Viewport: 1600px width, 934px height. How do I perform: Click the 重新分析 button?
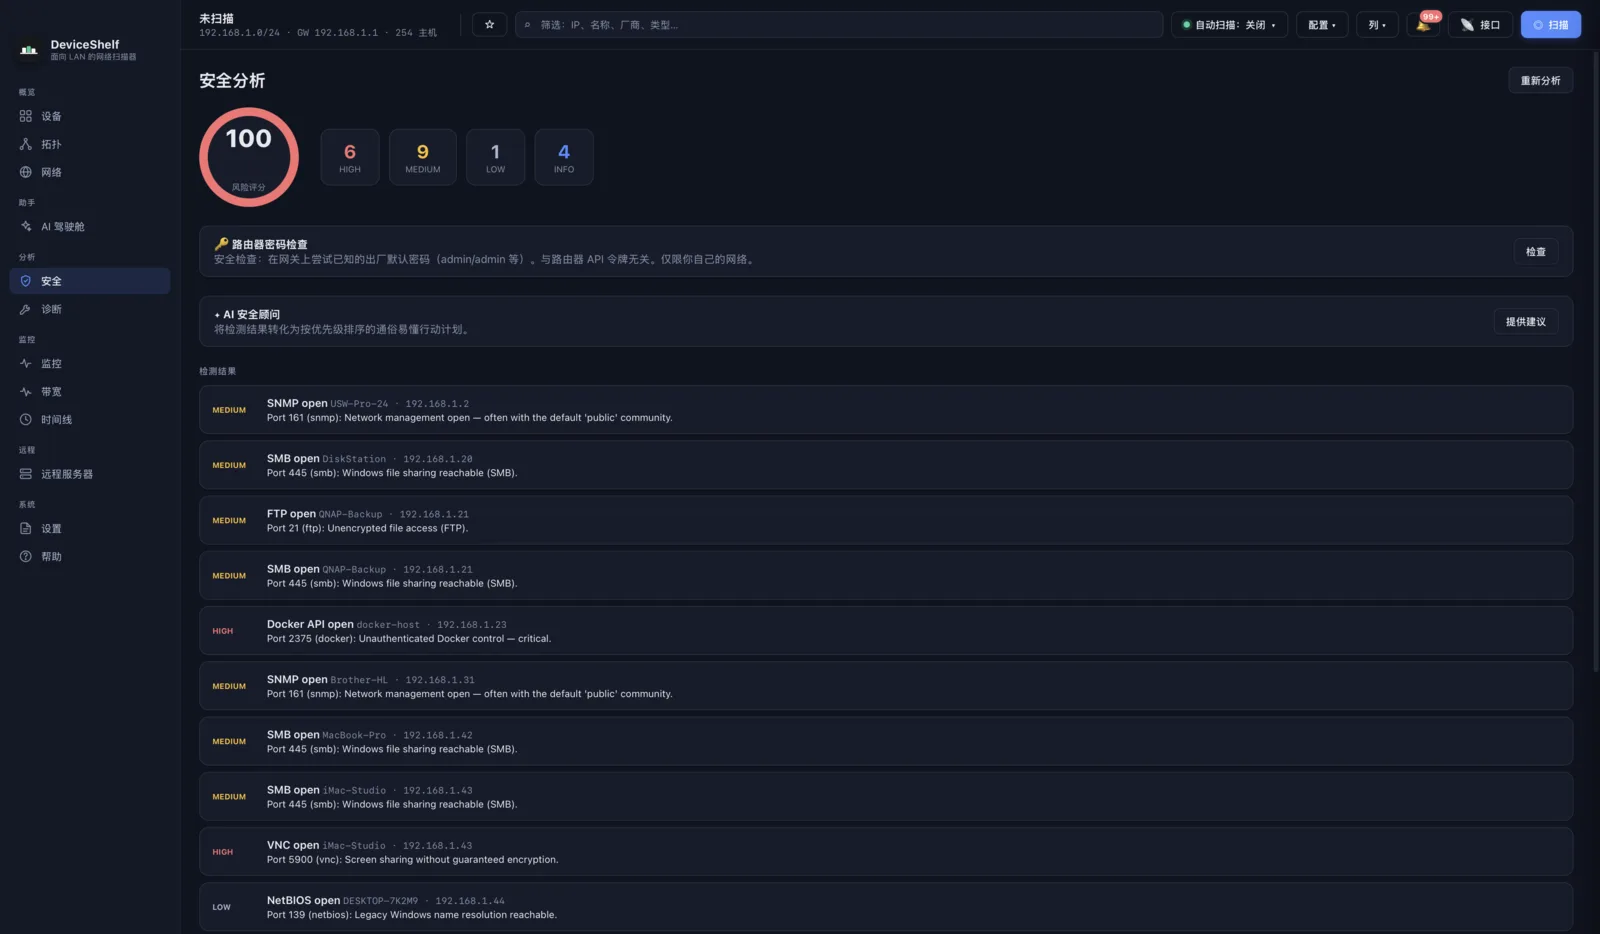pyautogui.click(x=1540, y=81)
